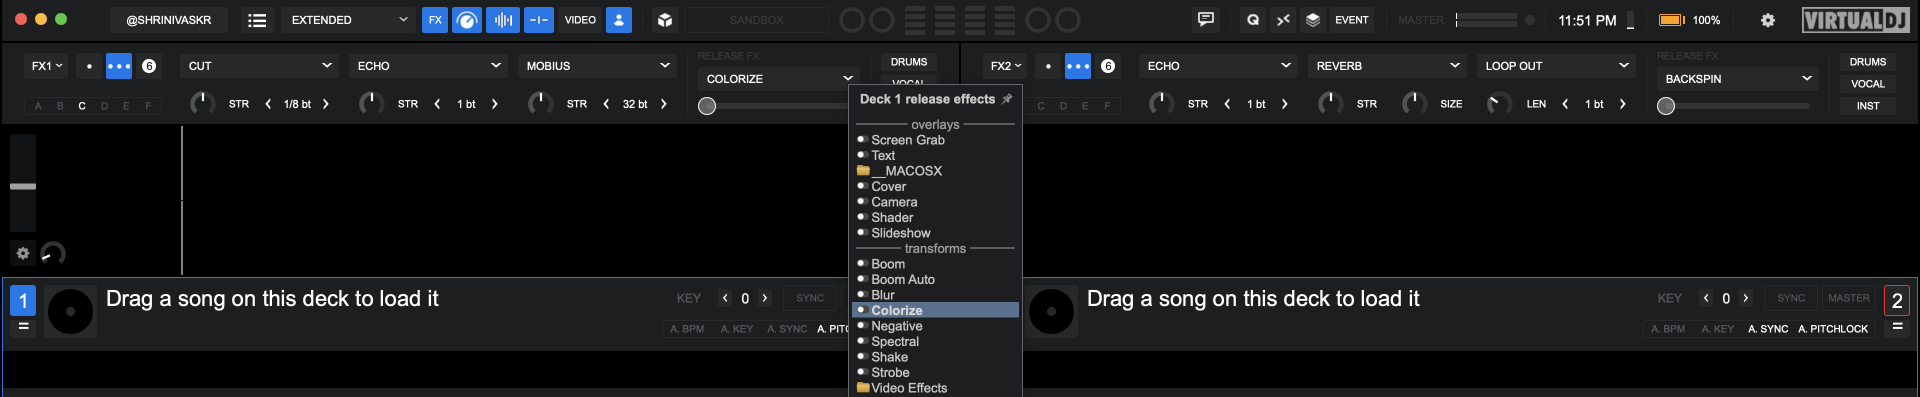
Task: Expand the BACKSPIN release FX dropdown
Action: [x=1738, y=79]
